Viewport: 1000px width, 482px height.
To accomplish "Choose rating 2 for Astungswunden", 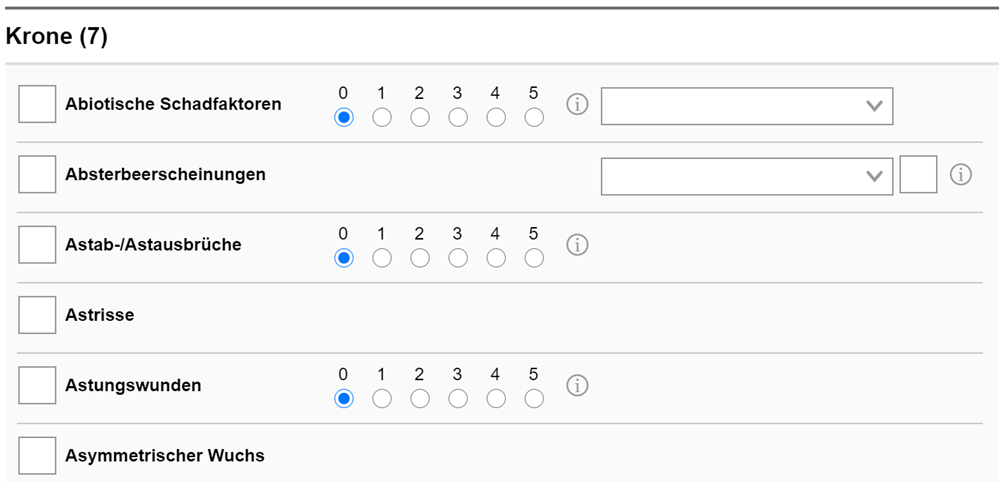I will pyautogui.click(x=420, y=398).
